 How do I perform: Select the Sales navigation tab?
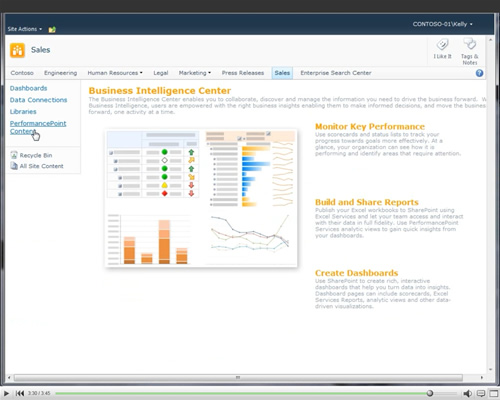click(282, 73)
